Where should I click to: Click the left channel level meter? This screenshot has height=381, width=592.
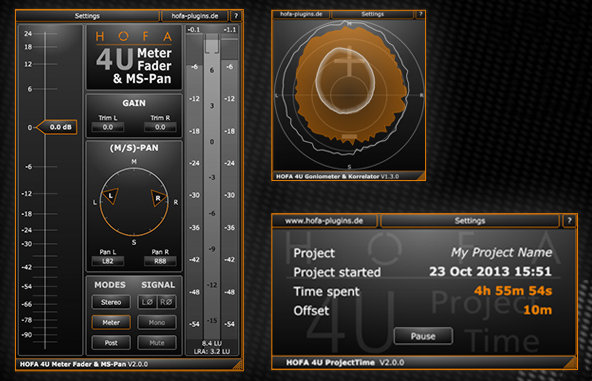click(x=194, y=187)
